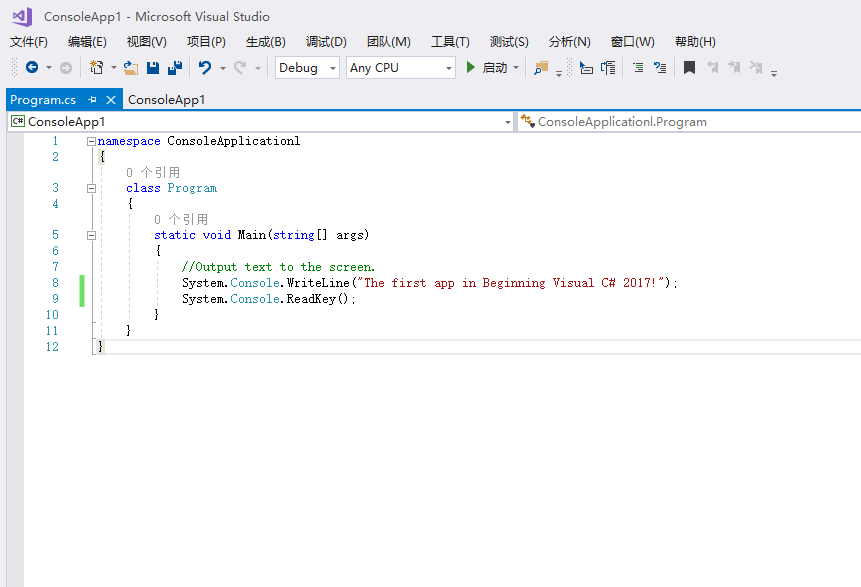Open the redo history dropdown arrow

point(258,68)
